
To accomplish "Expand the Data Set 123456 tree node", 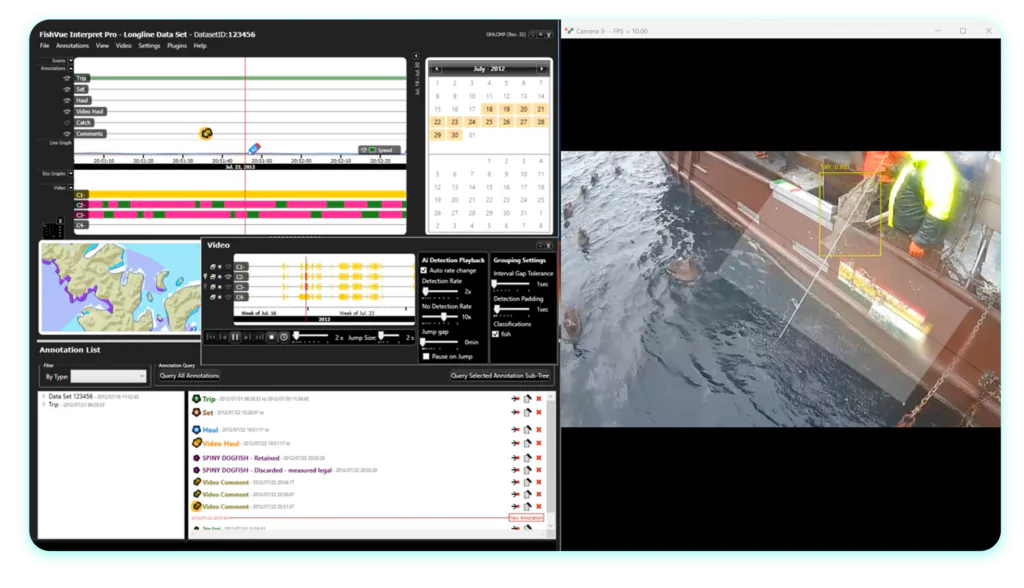I will pos(43,397).
